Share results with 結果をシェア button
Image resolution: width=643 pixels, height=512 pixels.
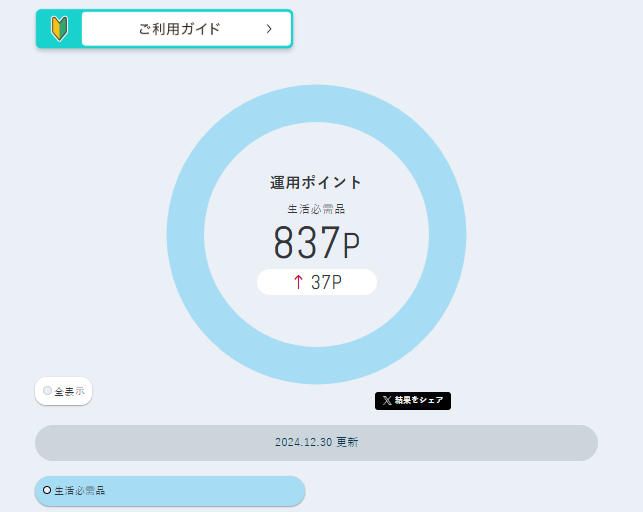[x=413, y=401]
